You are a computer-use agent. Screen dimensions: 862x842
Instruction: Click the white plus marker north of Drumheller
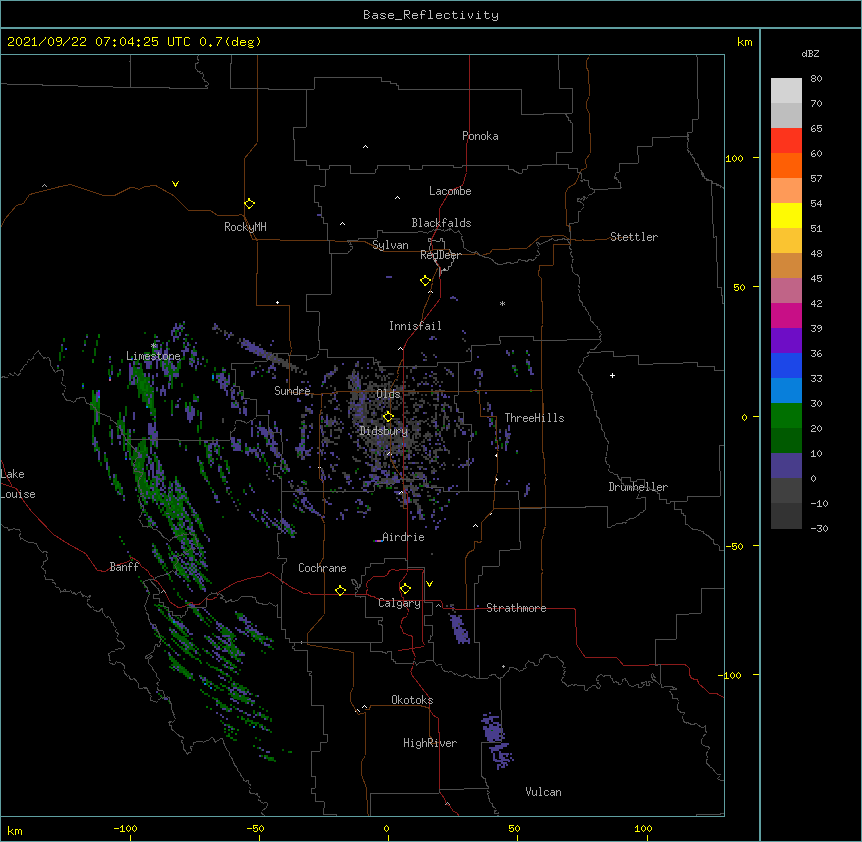click(x=612, y=375)
